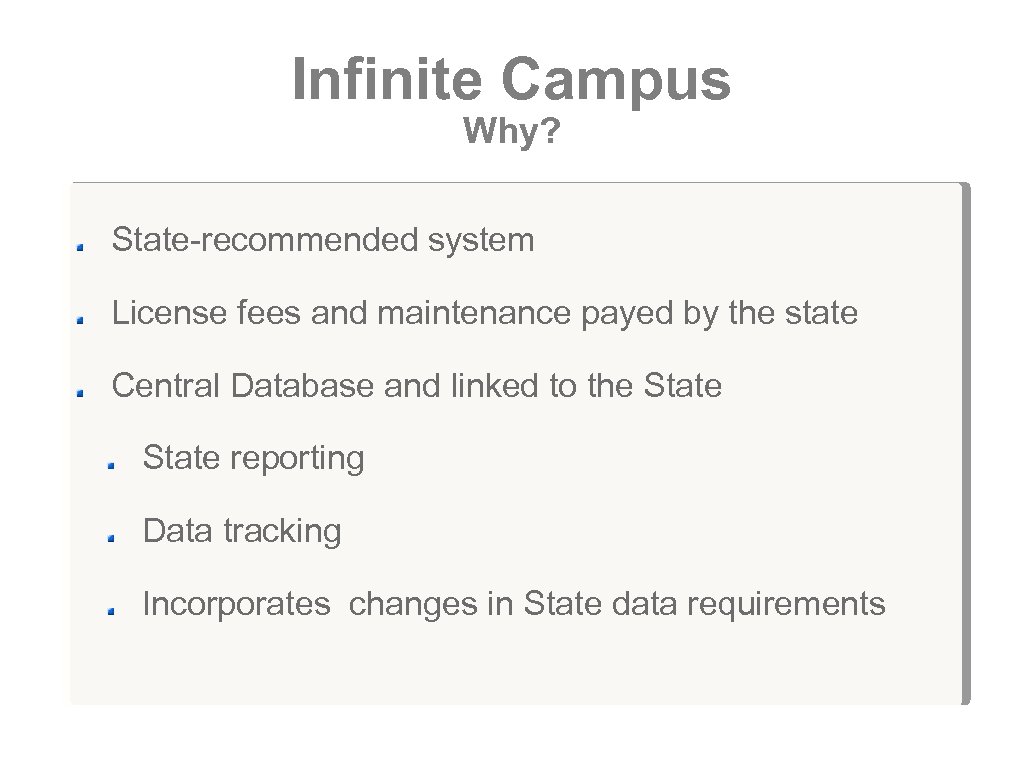Click the sub-bullet marker beside State reporting
The height and width of the screenshot is (768, 1024).
pyautogui.click(x=114, y=463)
